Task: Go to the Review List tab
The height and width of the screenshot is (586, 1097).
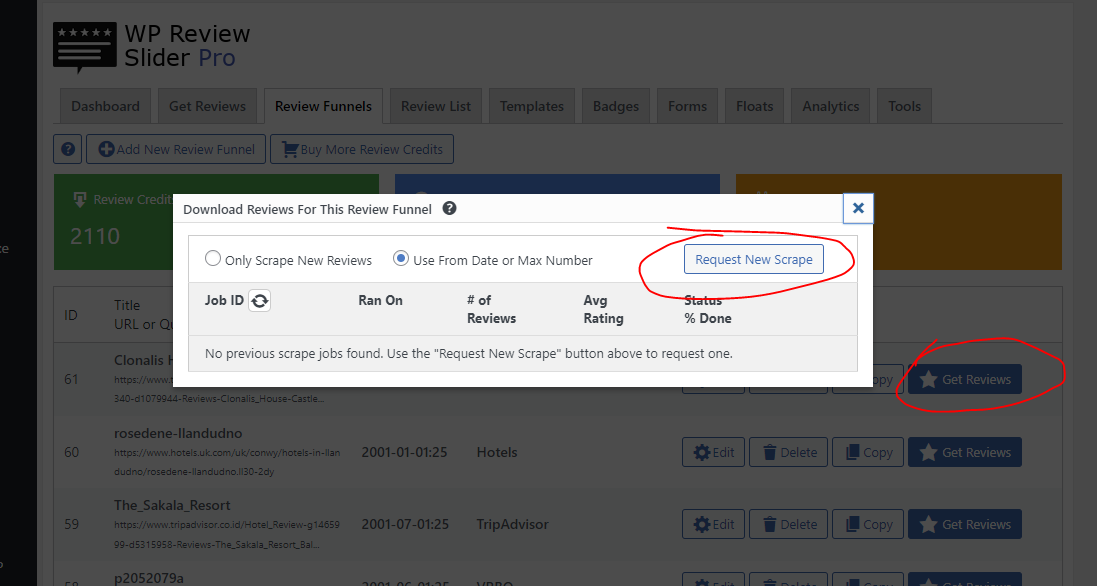Action: tap(436, 106)
